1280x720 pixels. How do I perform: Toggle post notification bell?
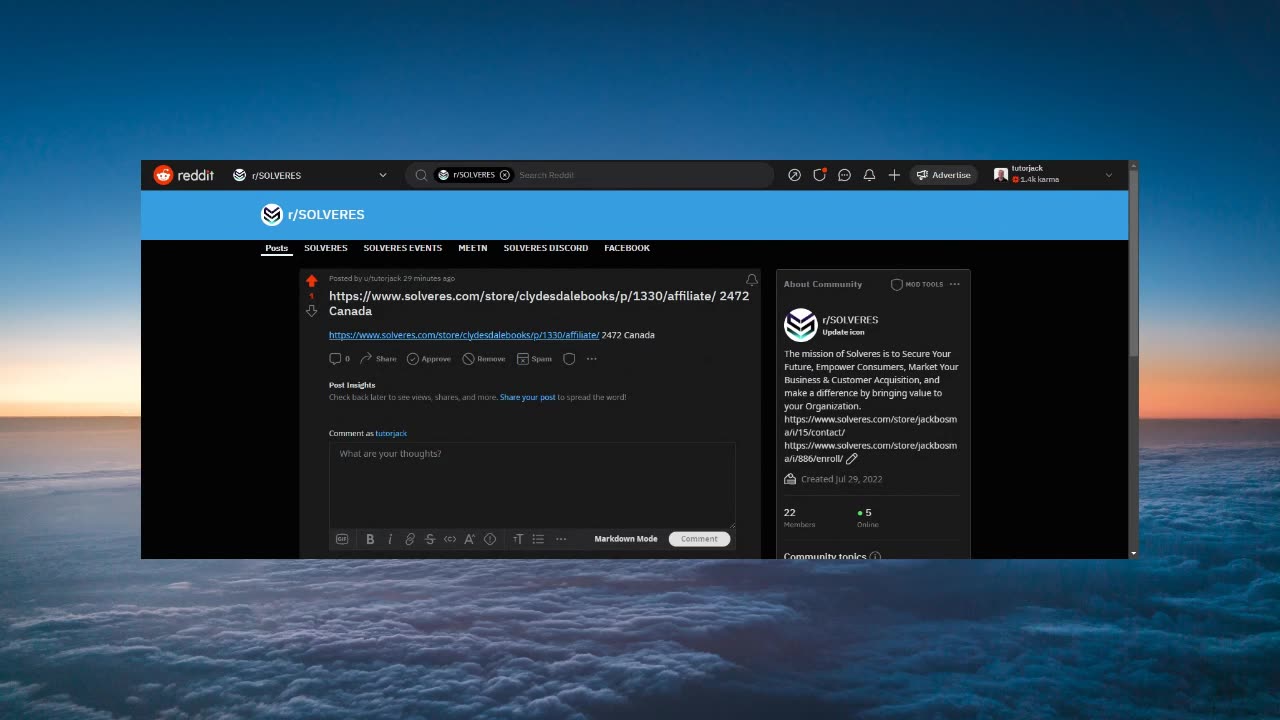tap(752, 280)
